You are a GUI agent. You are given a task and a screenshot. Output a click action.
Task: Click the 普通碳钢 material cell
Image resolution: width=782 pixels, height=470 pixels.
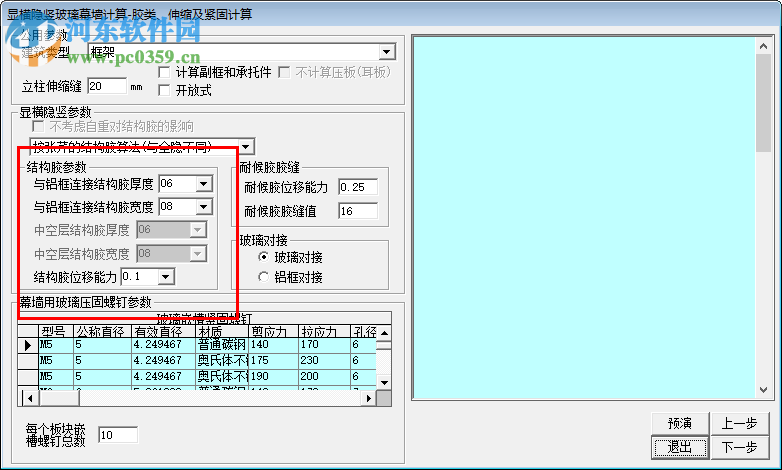[x=221, y=345]
